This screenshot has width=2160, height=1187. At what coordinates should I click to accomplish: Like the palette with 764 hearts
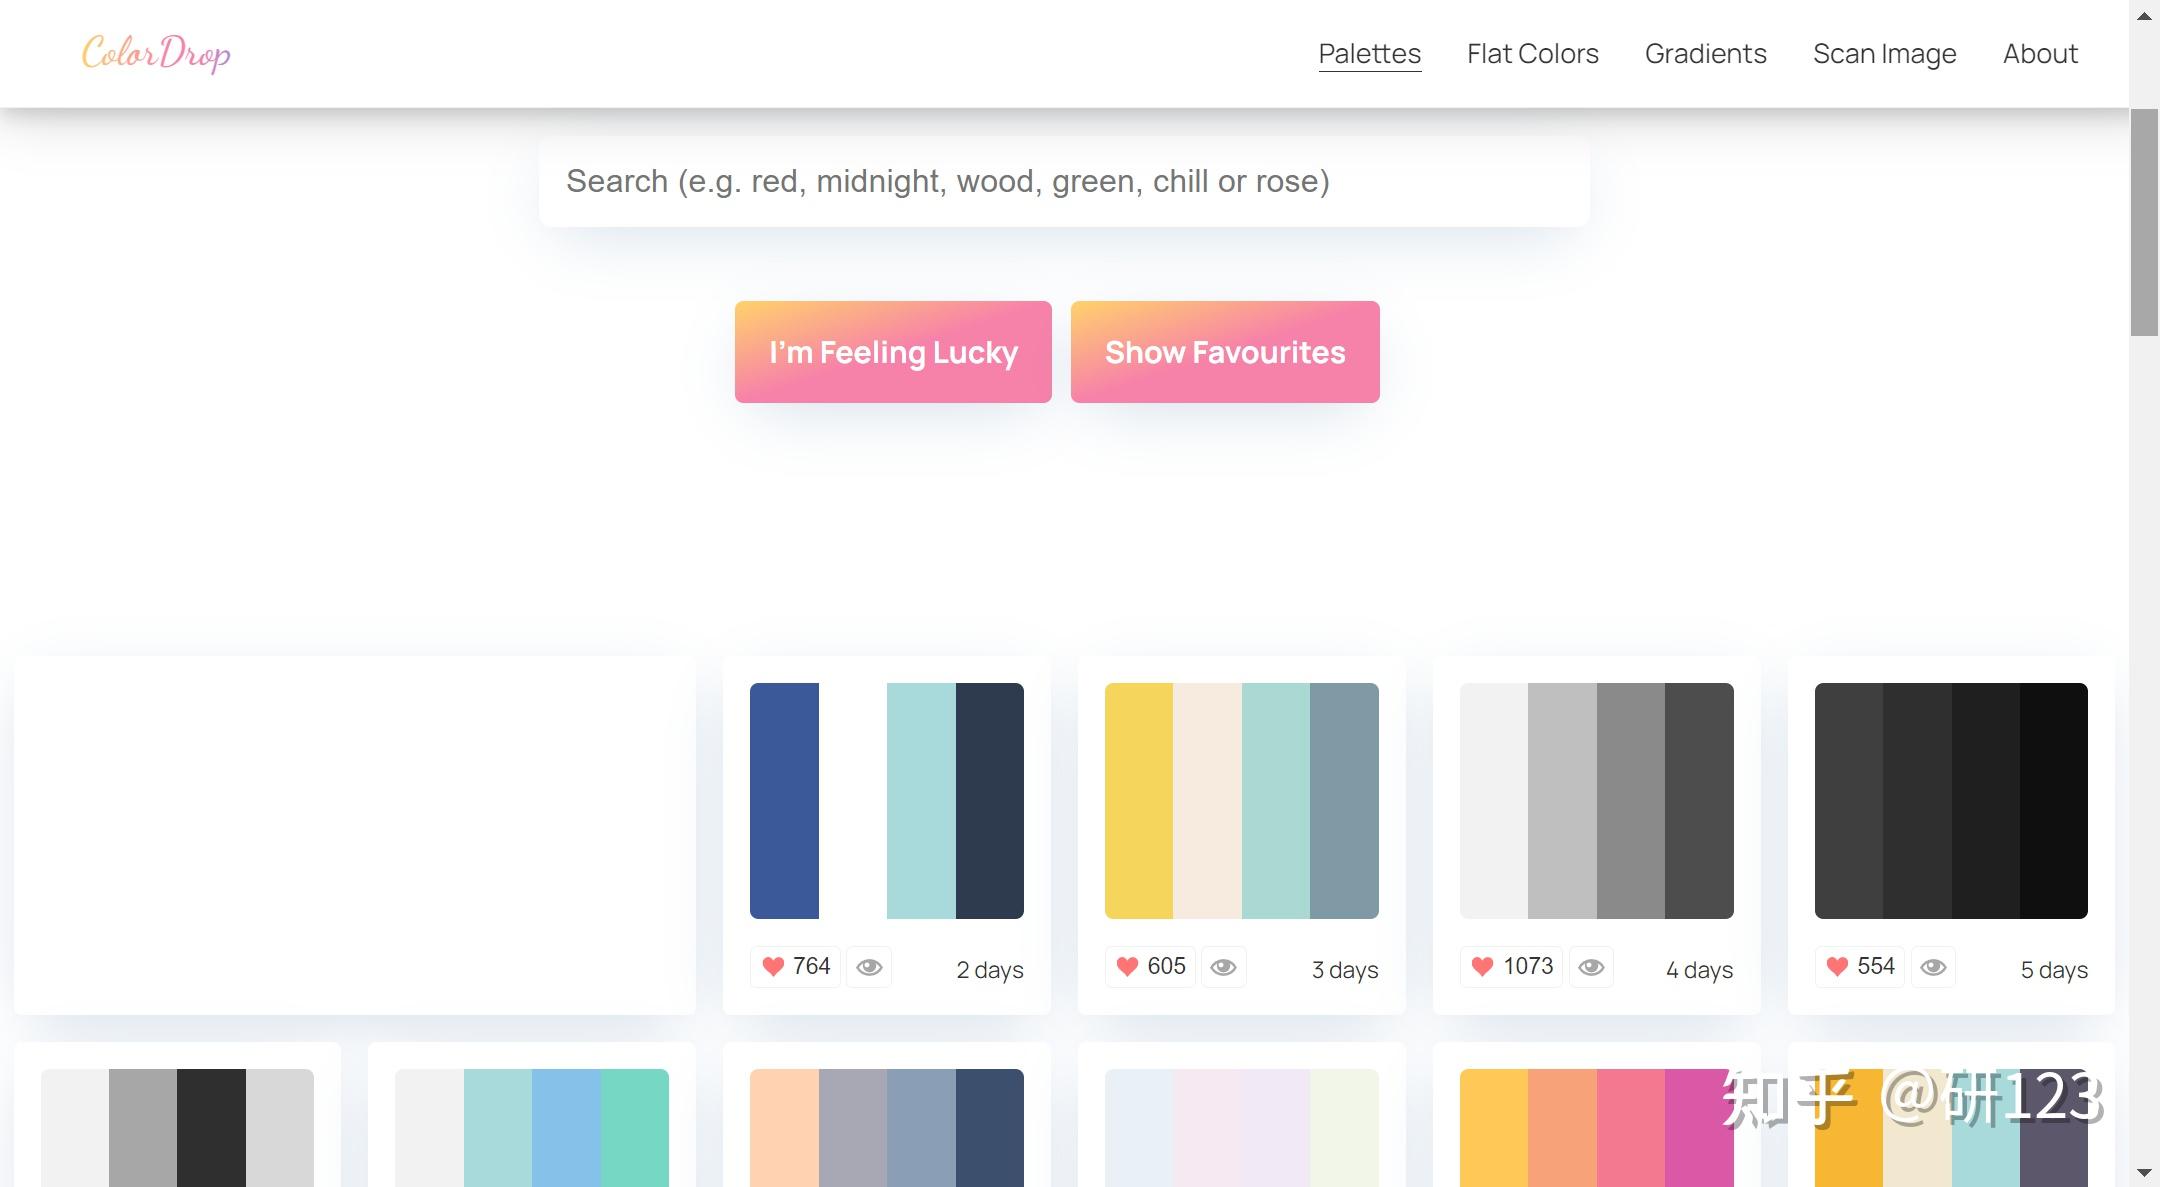(796, 966)
